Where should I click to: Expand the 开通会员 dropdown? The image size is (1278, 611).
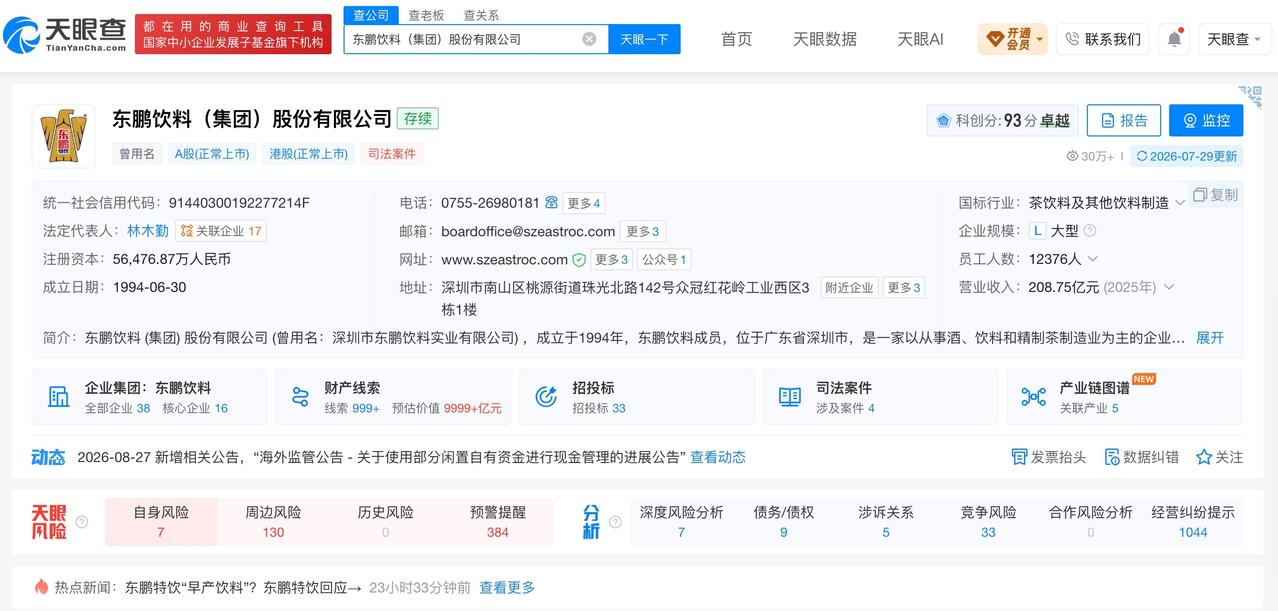1012,39
